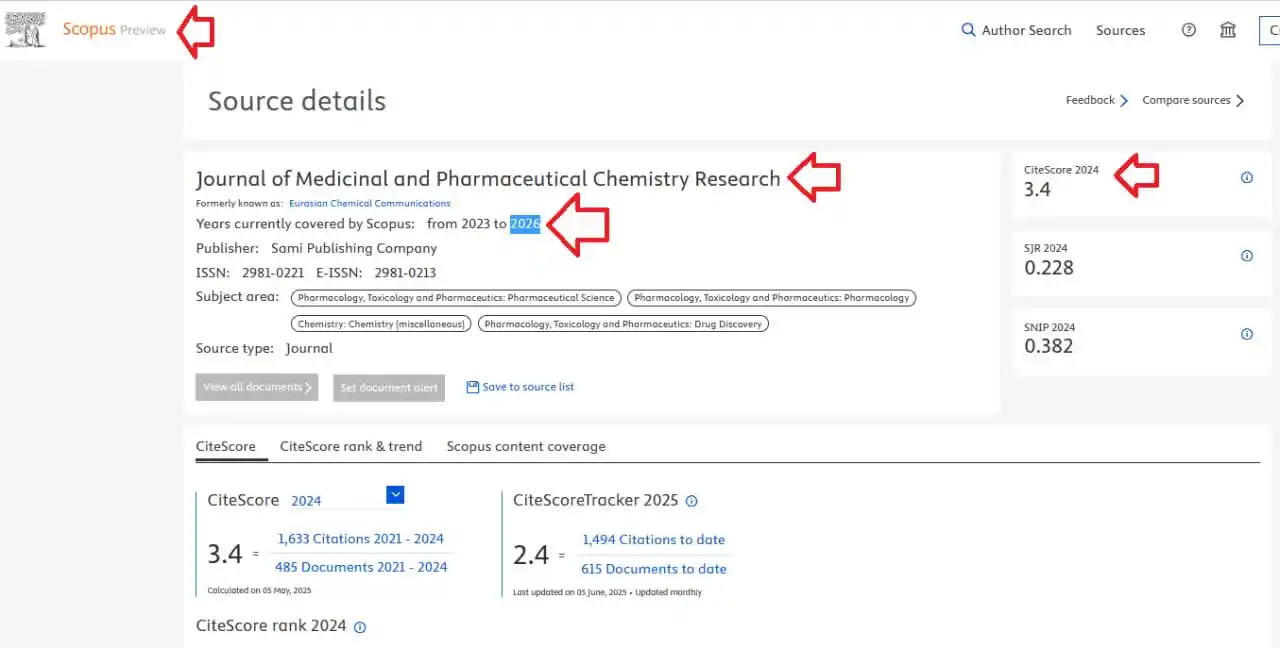The width and height of the screenshot is (1280, 648).
Task: Click the journal title text
Action: [x=488, y=179]
